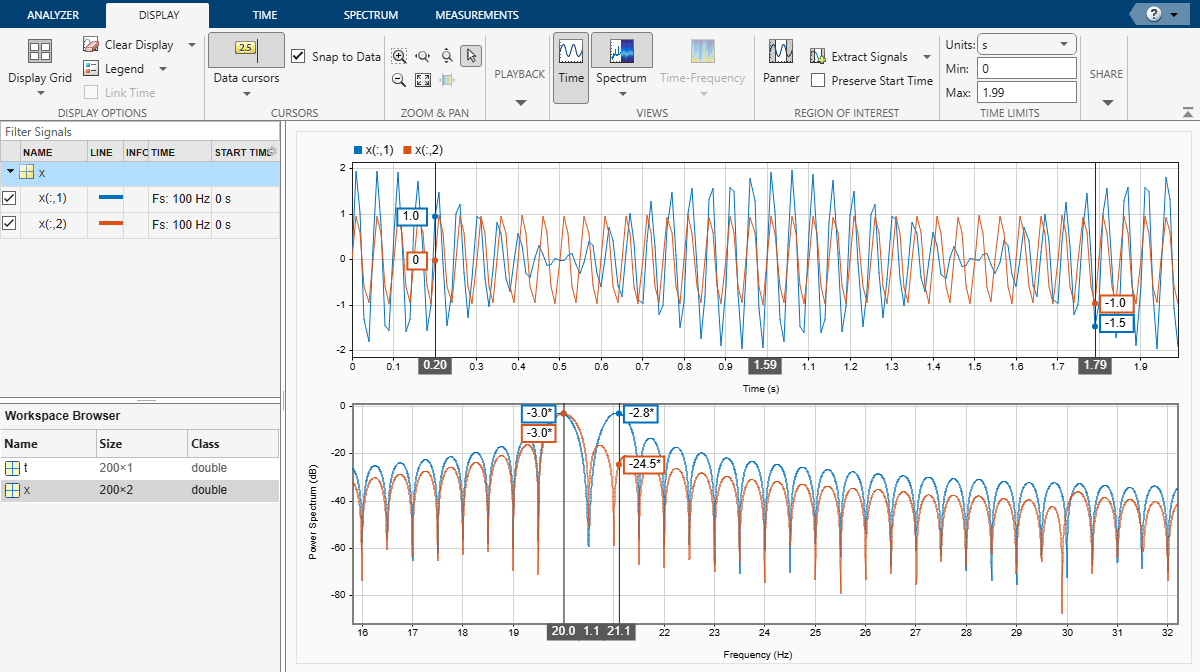This screenshot has width=1200, height=672.
Task: Click the Filter Signals search box
Action: click(139, 132)
